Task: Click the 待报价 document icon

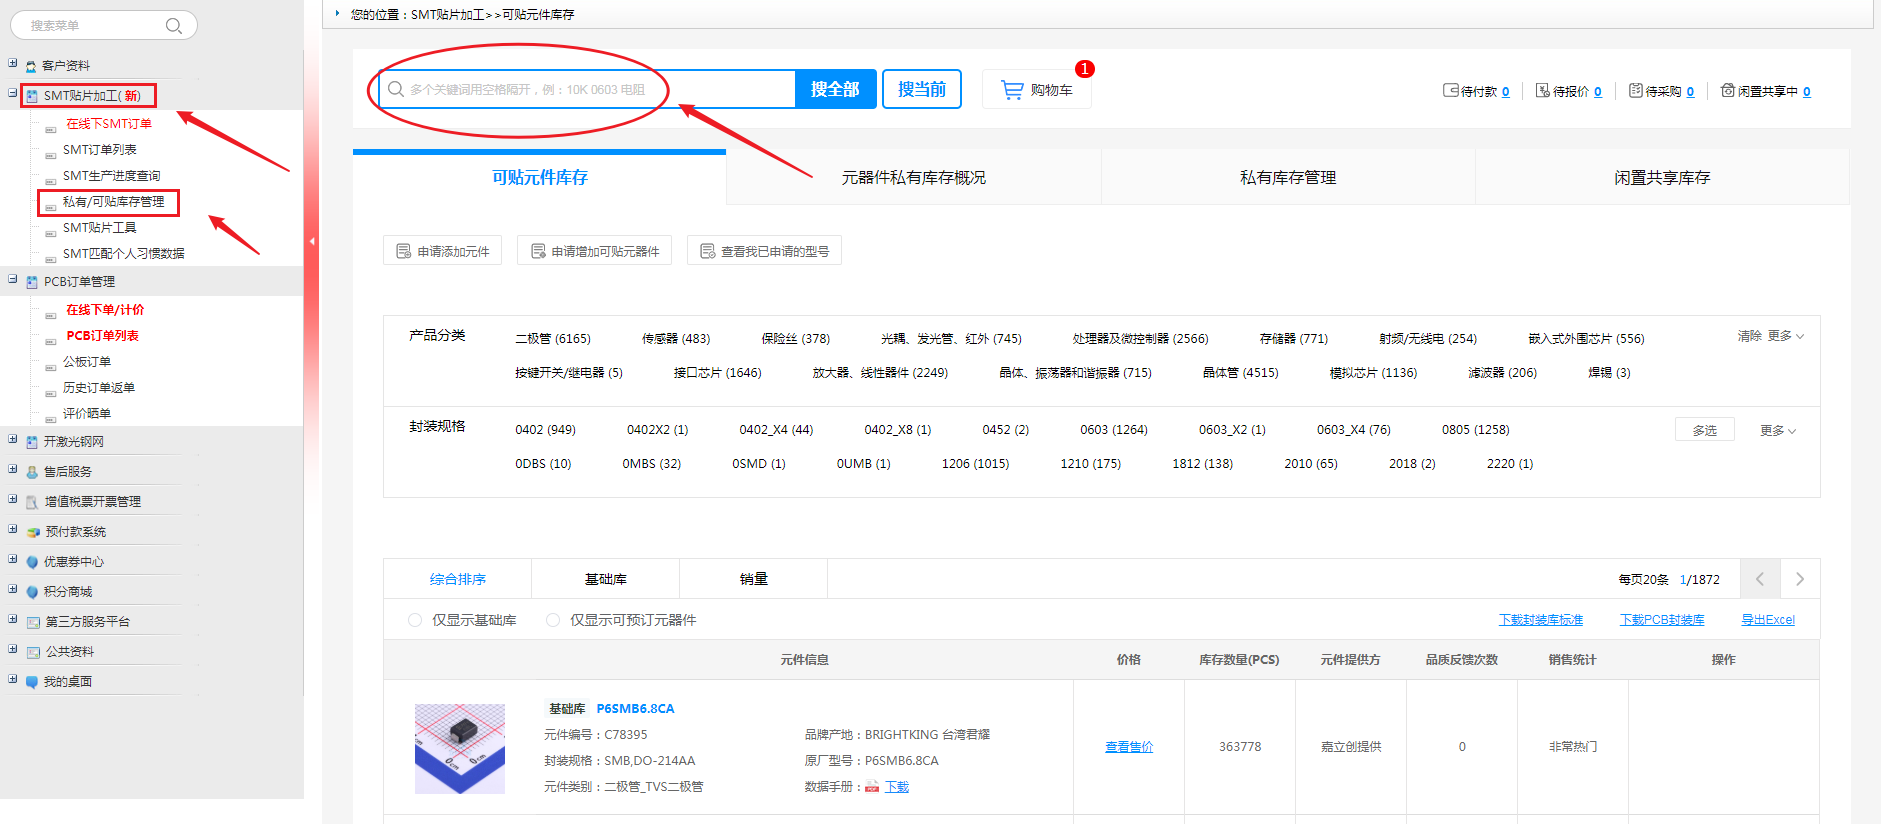Action: pyautogui.click(x=1542, y=91)
